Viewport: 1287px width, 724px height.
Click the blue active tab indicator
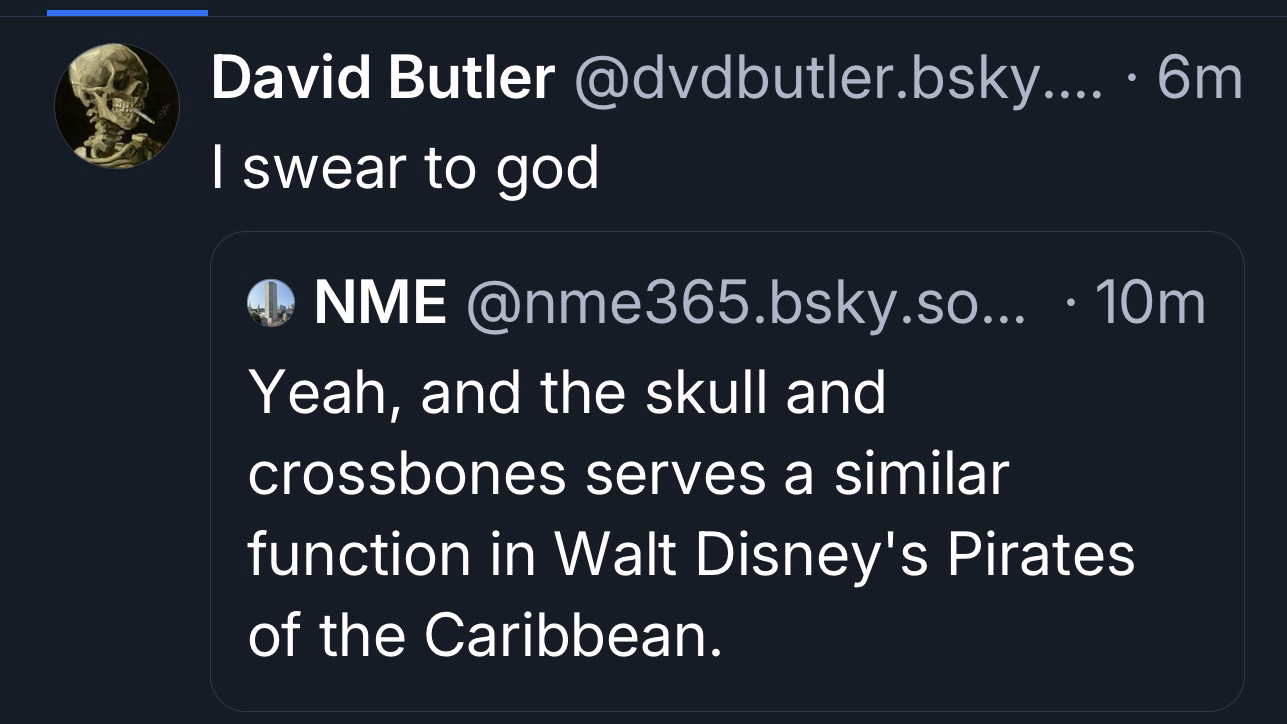click(127, 12)
